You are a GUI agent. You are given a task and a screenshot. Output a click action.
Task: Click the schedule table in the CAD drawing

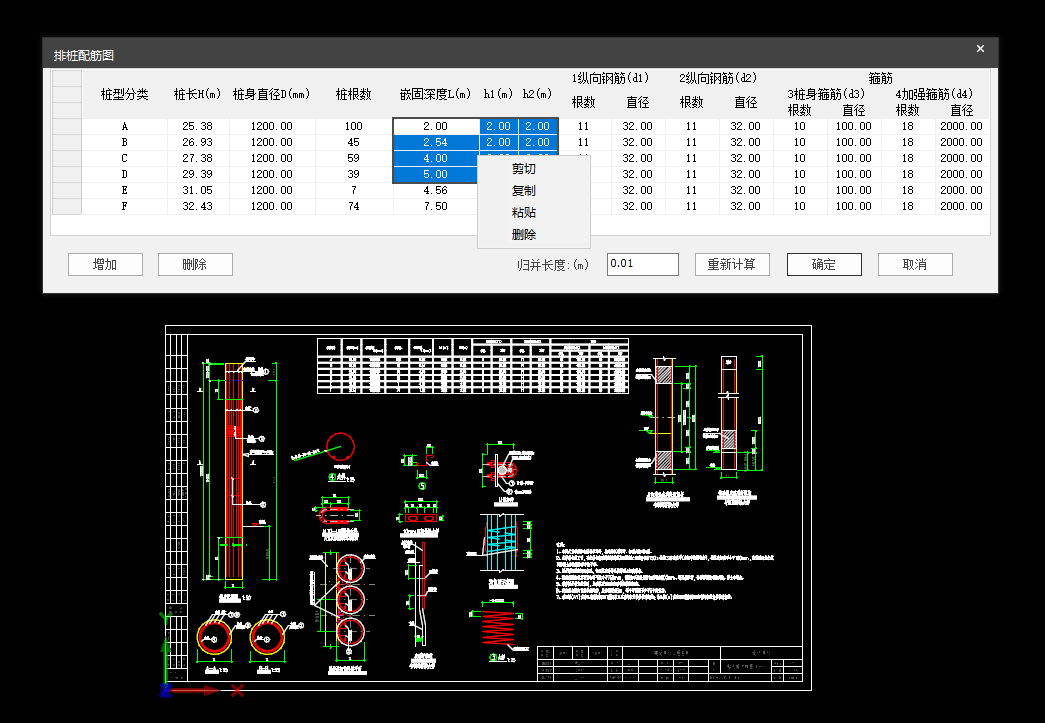473,365
